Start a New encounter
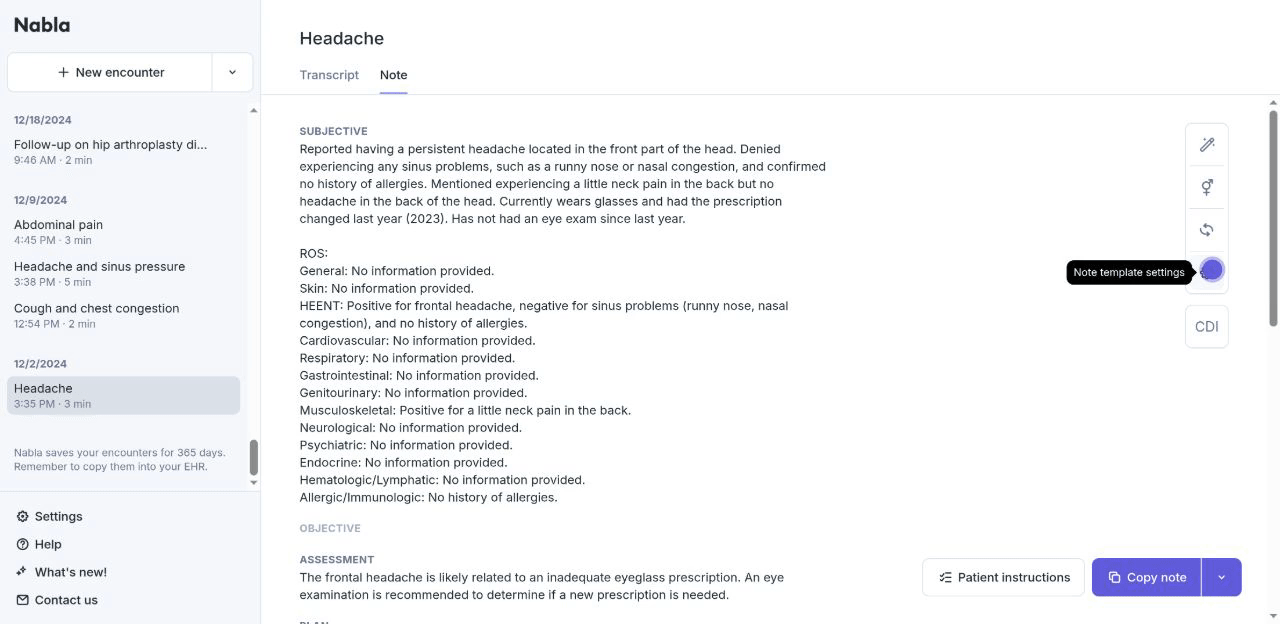The width and height of the screenshot is (1280, 624). coord(111,72)
